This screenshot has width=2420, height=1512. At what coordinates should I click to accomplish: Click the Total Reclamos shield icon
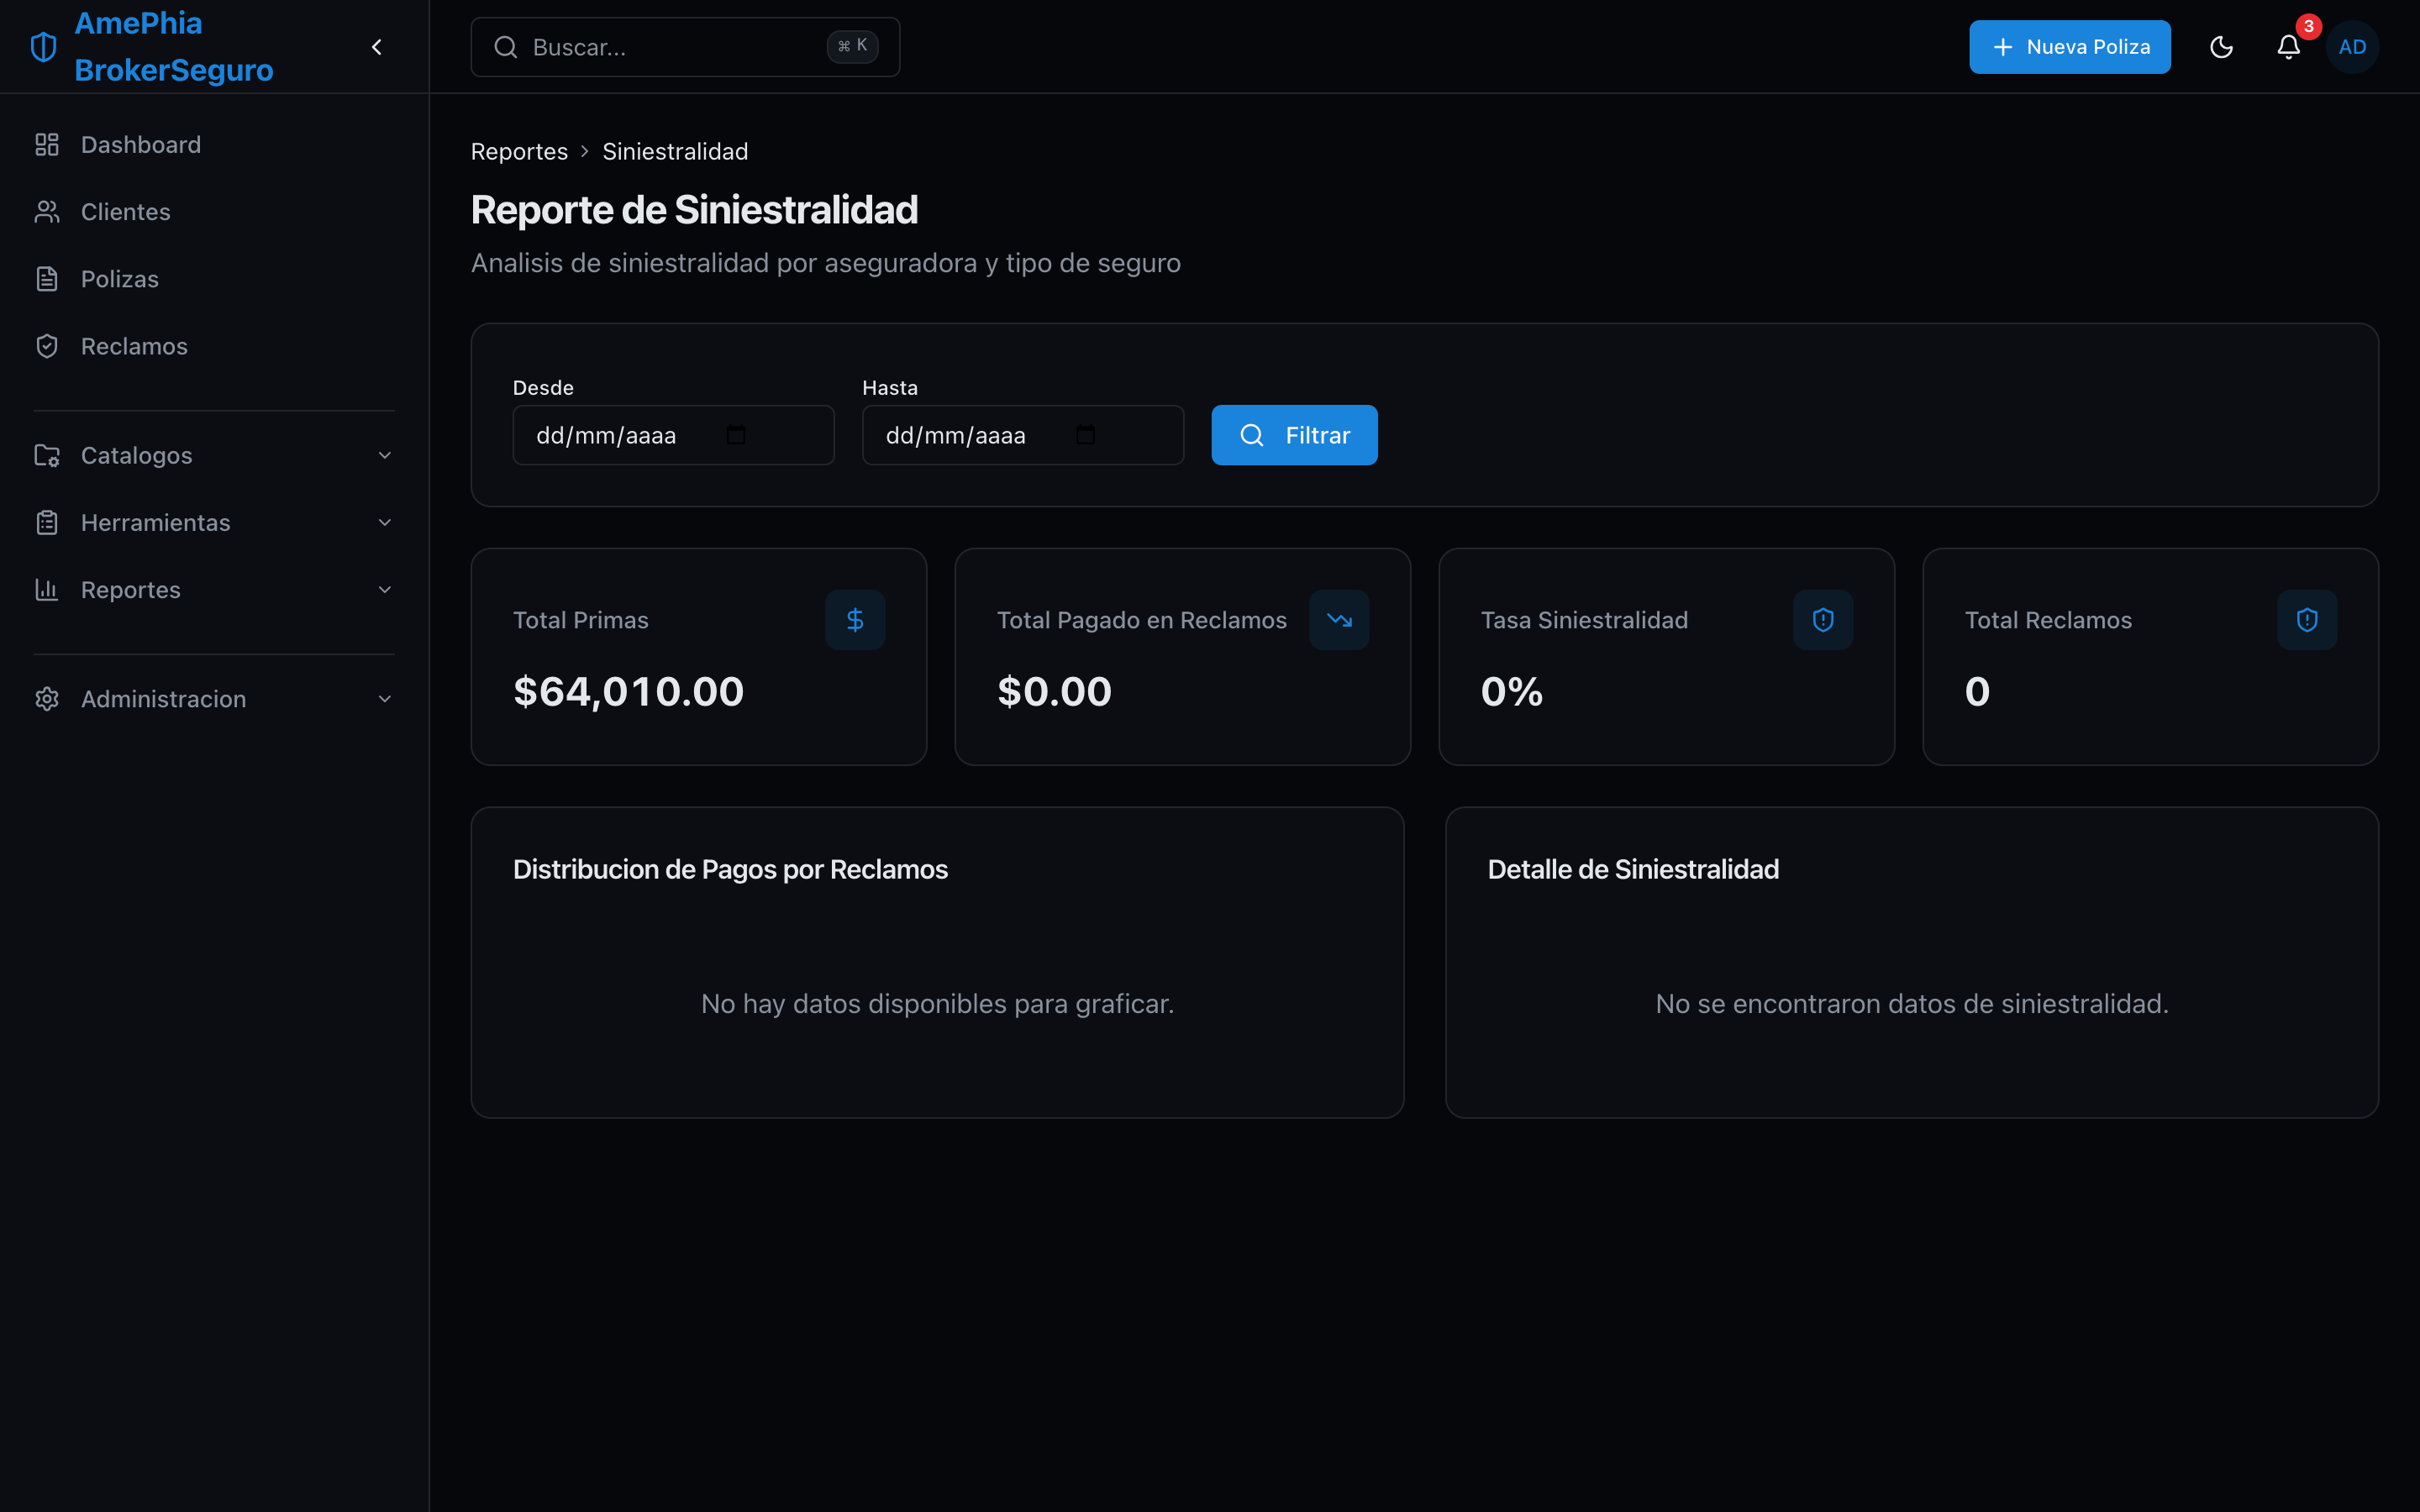(x=2307, y=620)
